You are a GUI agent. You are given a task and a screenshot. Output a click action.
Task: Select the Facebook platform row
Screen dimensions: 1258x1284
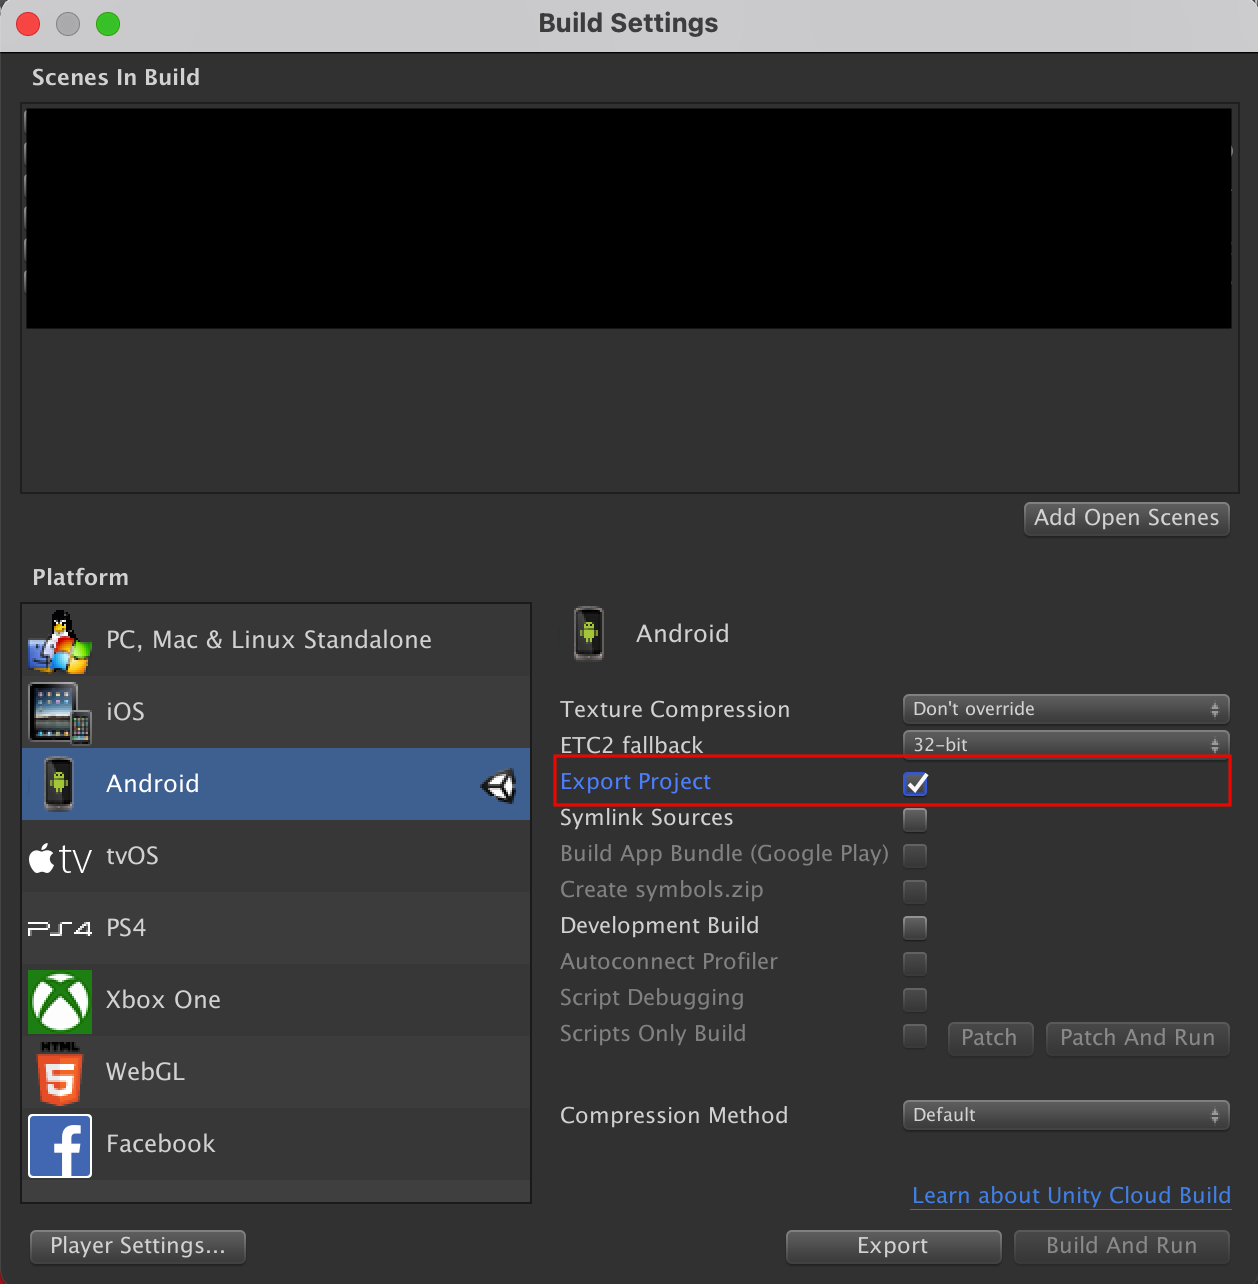pyautogui.click(x=276, y=1144)
